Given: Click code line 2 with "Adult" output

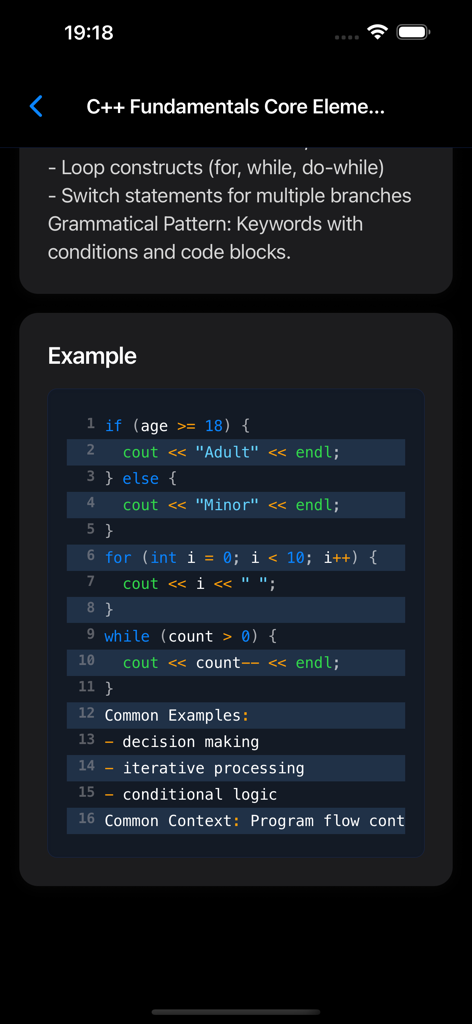Looking at the screenshot, I should click(236, 452).
